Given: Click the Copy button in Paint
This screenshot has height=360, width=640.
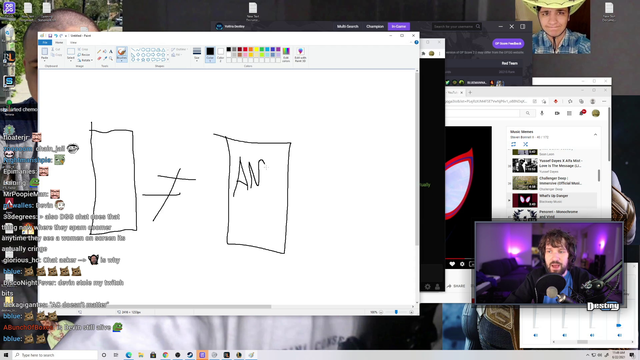Looking at the screenshot, I should pyautogui.click(x=57, y=55).
